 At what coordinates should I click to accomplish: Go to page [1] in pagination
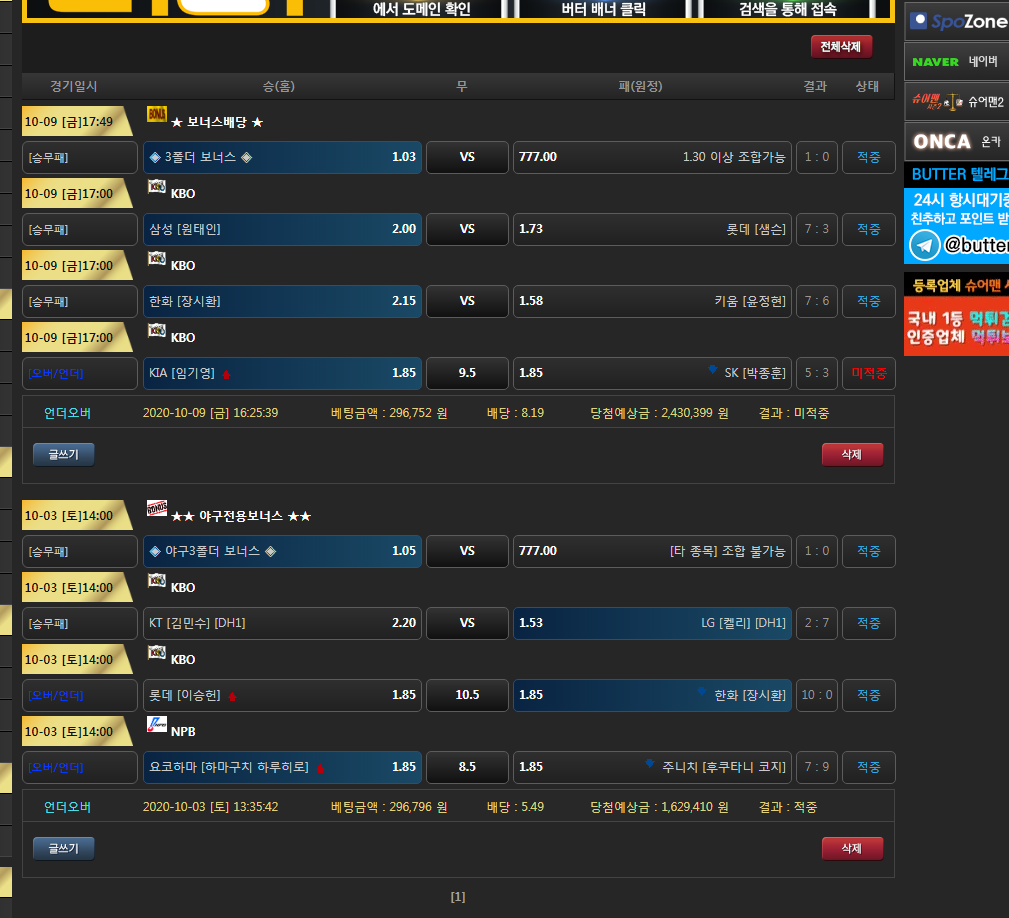coord(458,897)
